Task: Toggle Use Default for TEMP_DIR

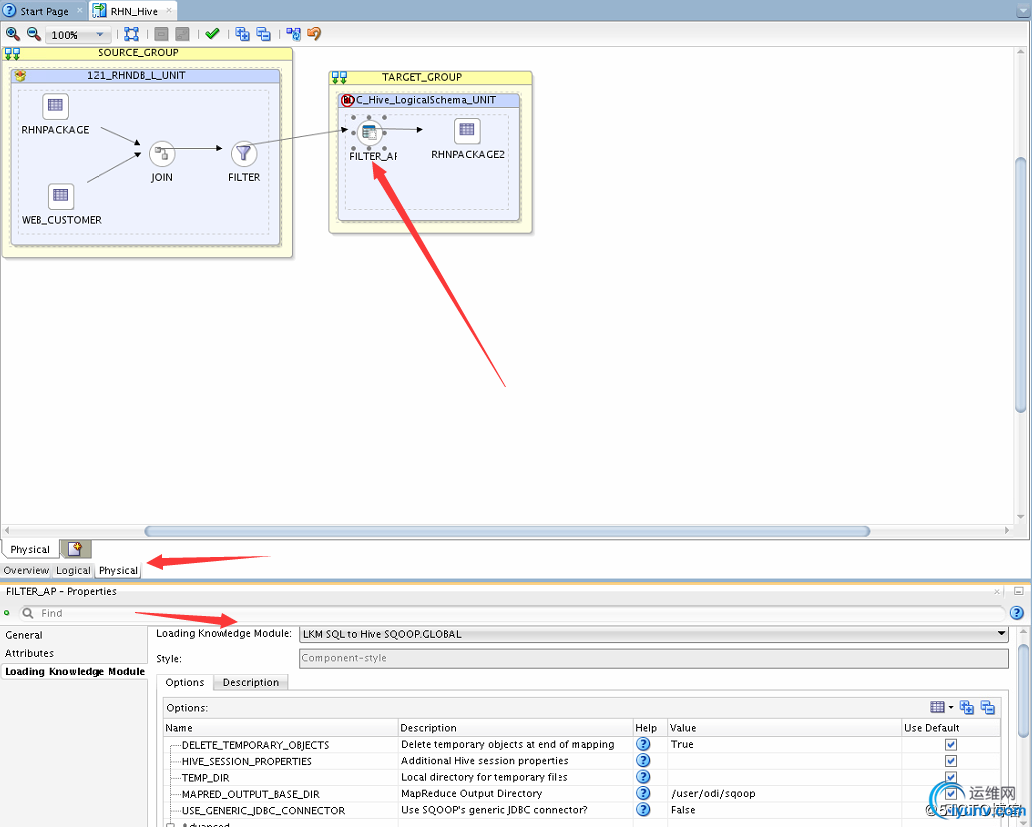Action: click(x=950, y=777)
